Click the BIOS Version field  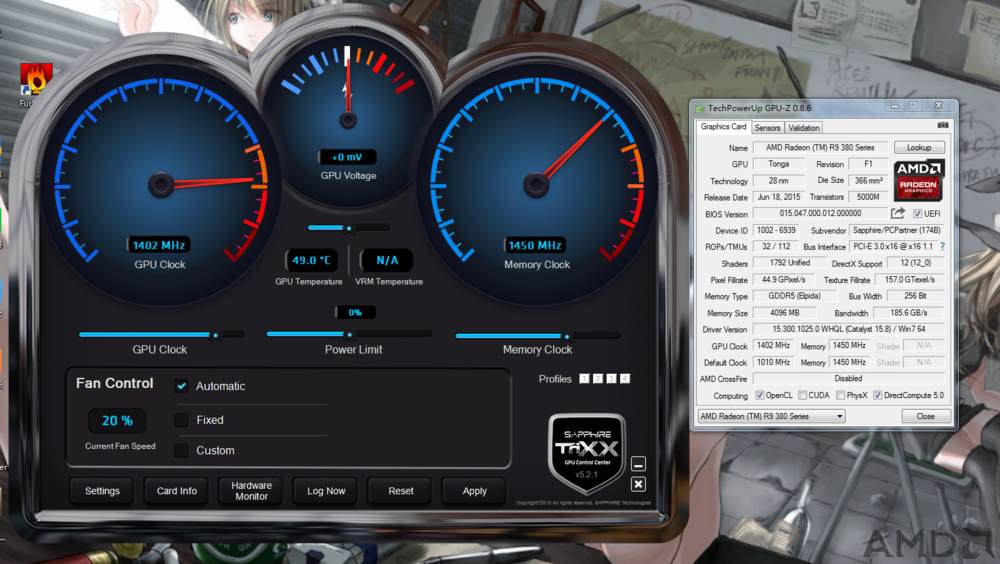[x=820, y=213]
